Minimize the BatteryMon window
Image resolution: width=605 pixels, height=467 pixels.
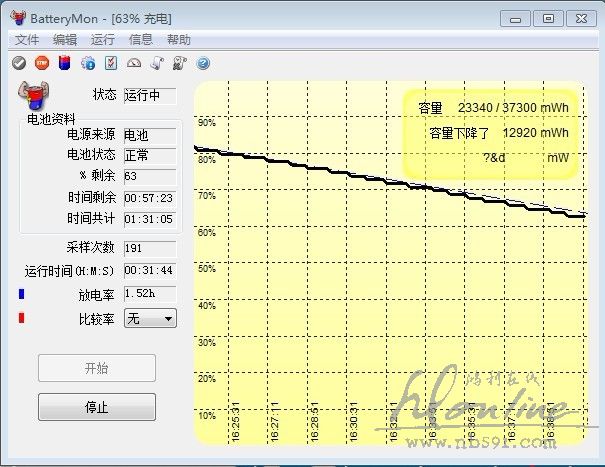tap(515, 19)
